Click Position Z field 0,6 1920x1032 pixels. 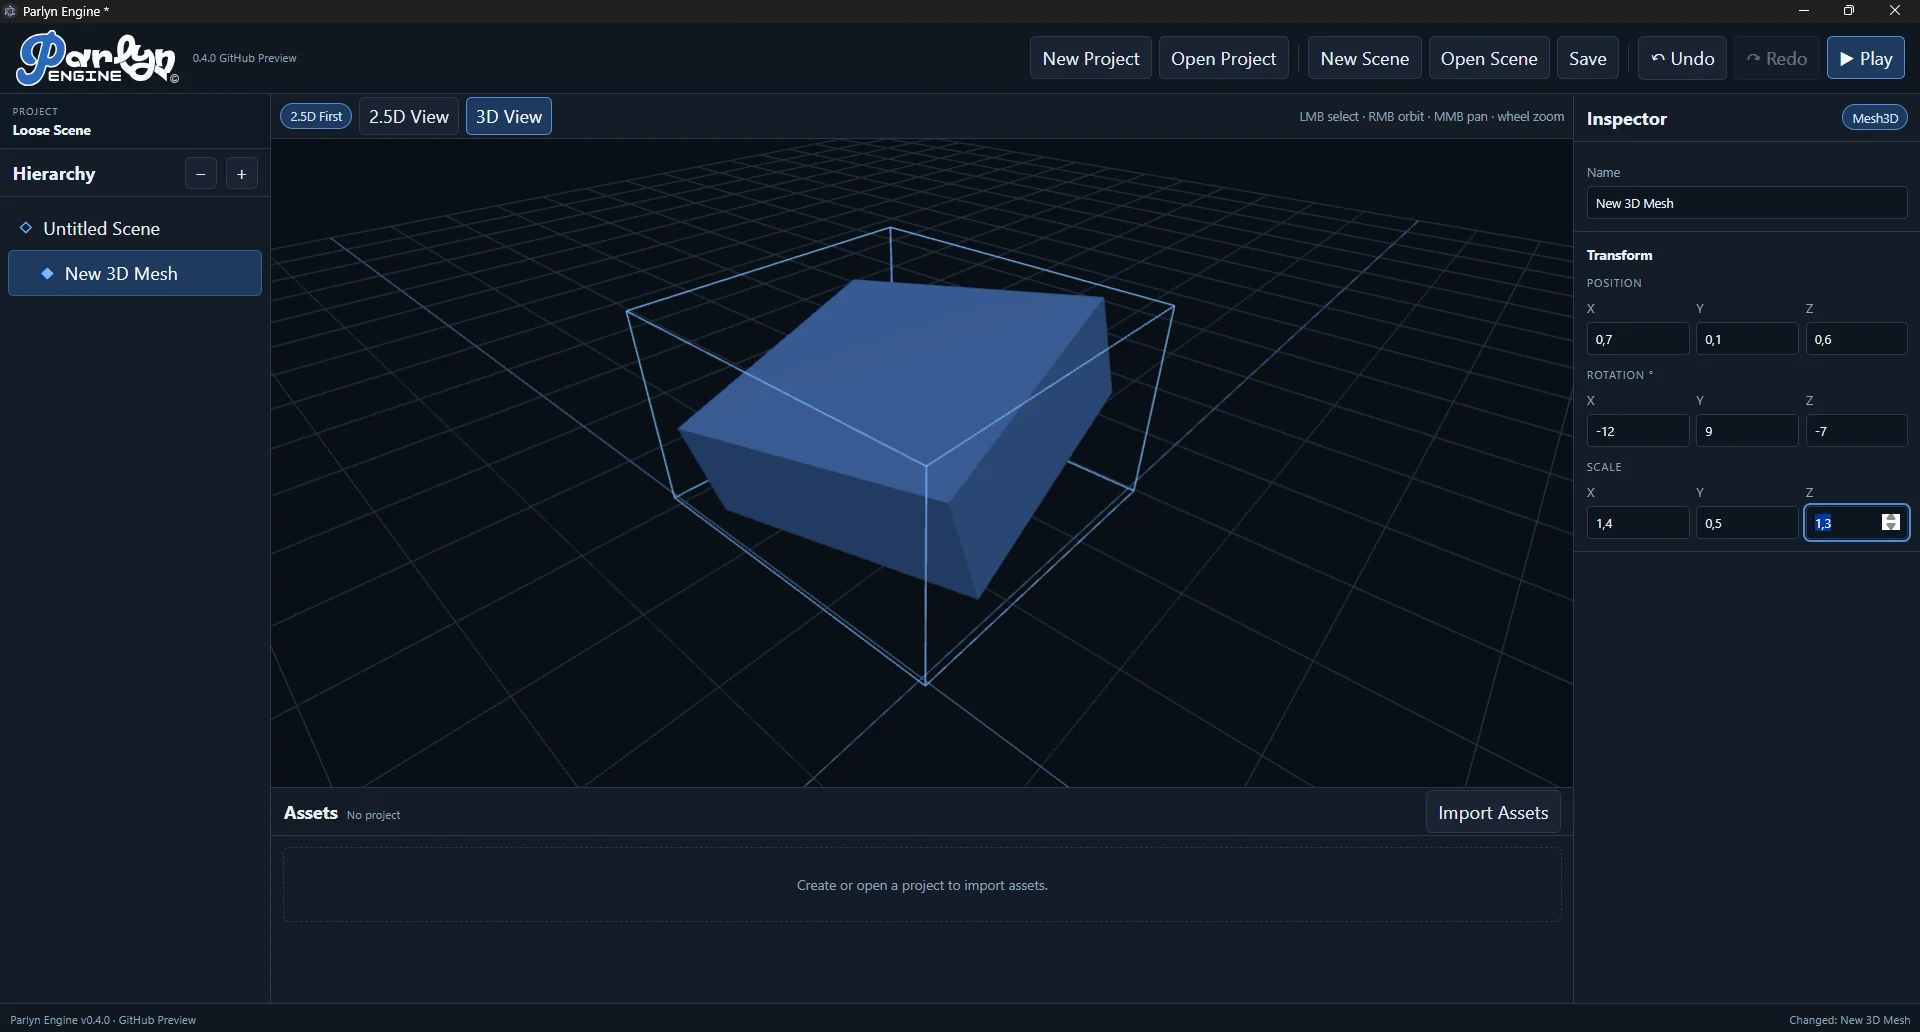coord(1857,339)
